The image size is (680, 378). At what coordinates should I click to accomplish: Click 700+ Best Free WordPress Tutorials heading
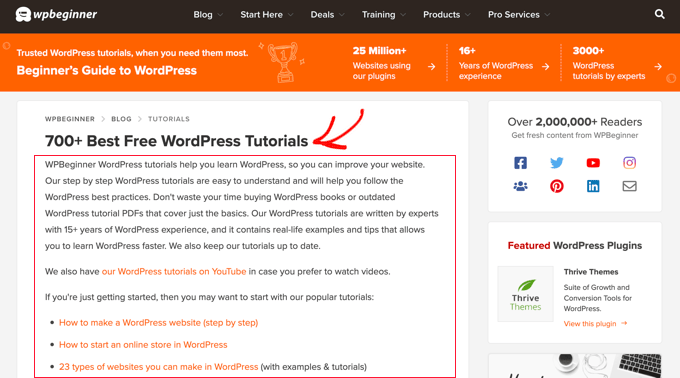point(177,141)
